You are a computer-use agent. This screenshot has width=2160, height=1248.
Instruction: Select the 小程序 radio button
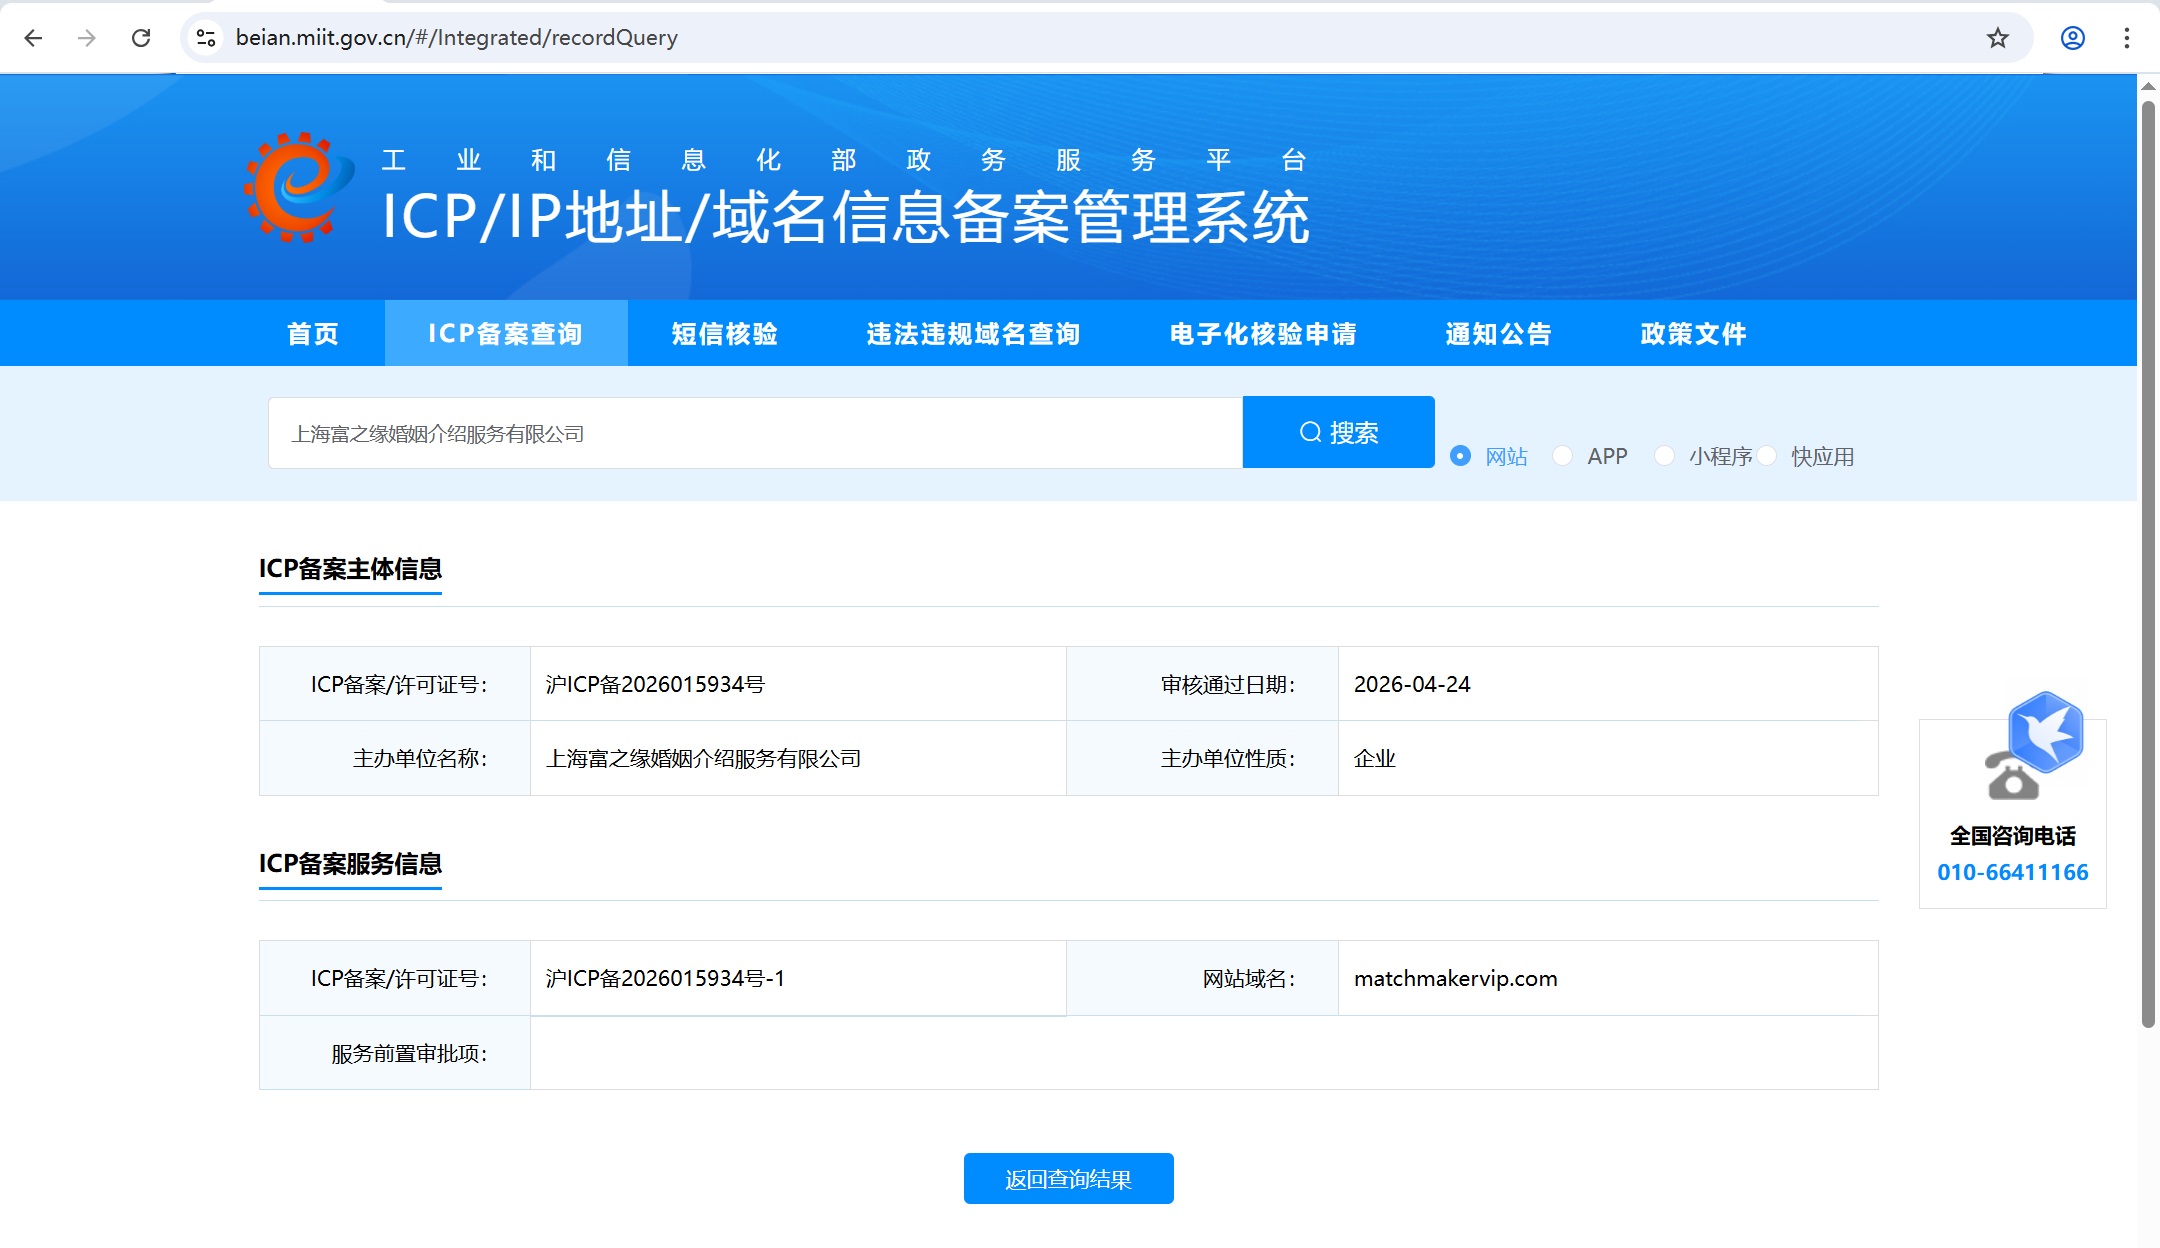[1664, 456]
